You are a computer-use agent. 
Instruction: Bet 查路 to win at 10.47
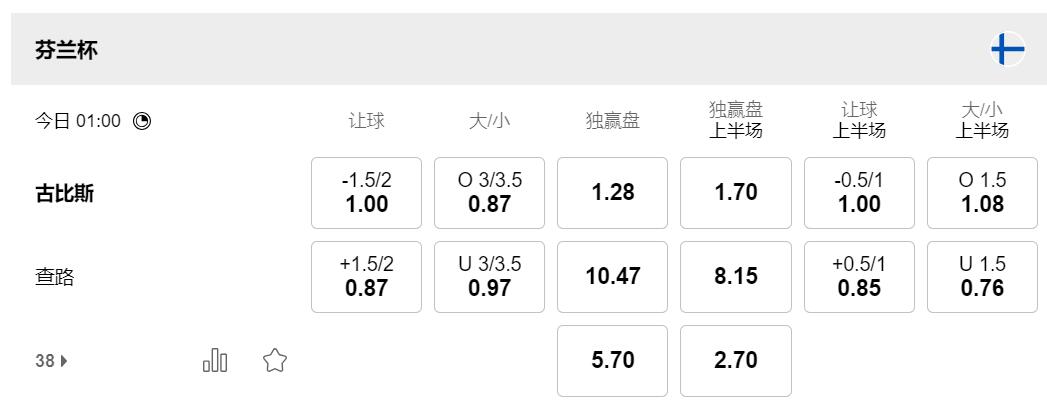coord(613,277)
